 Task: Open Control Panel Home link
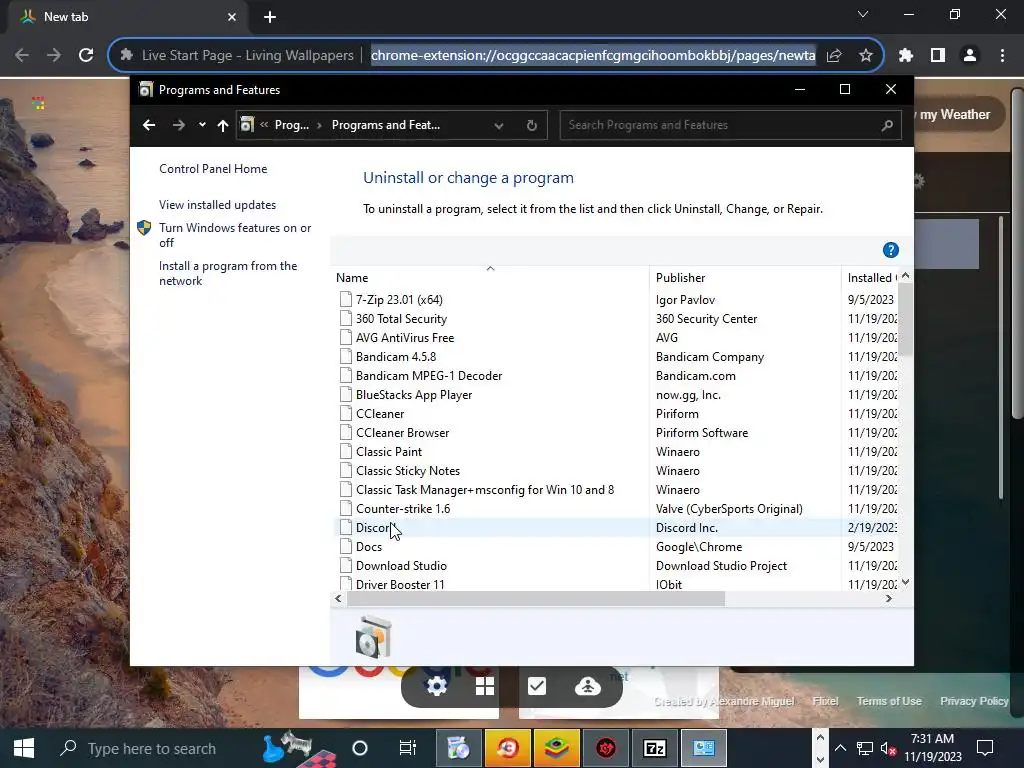coord(213,168)
